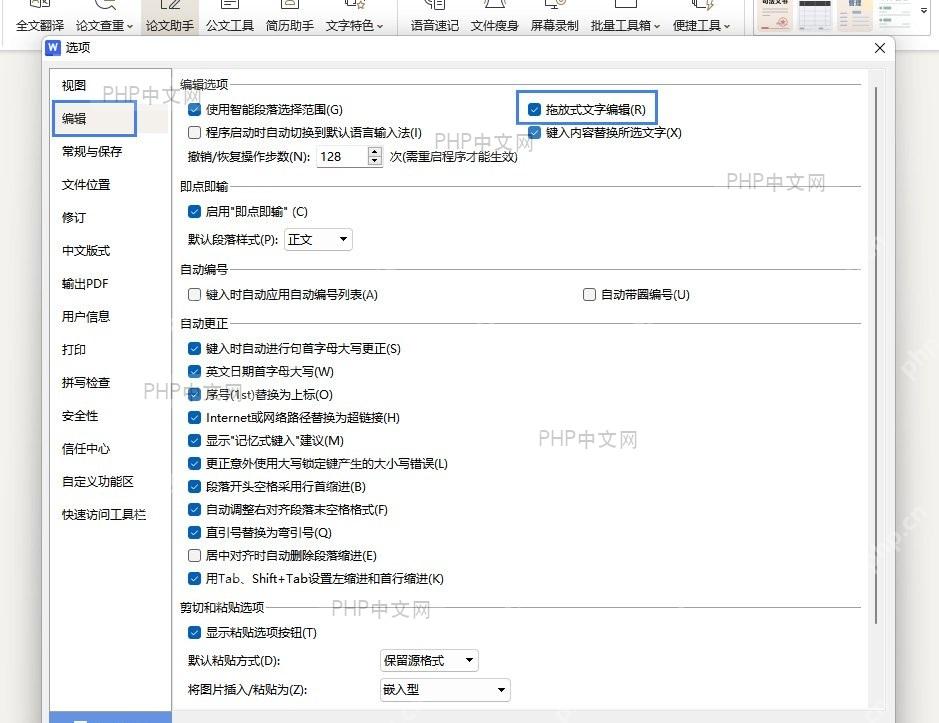Expand template gallery dropdown arrow
The image size is (939, 723).
[924, 11]
